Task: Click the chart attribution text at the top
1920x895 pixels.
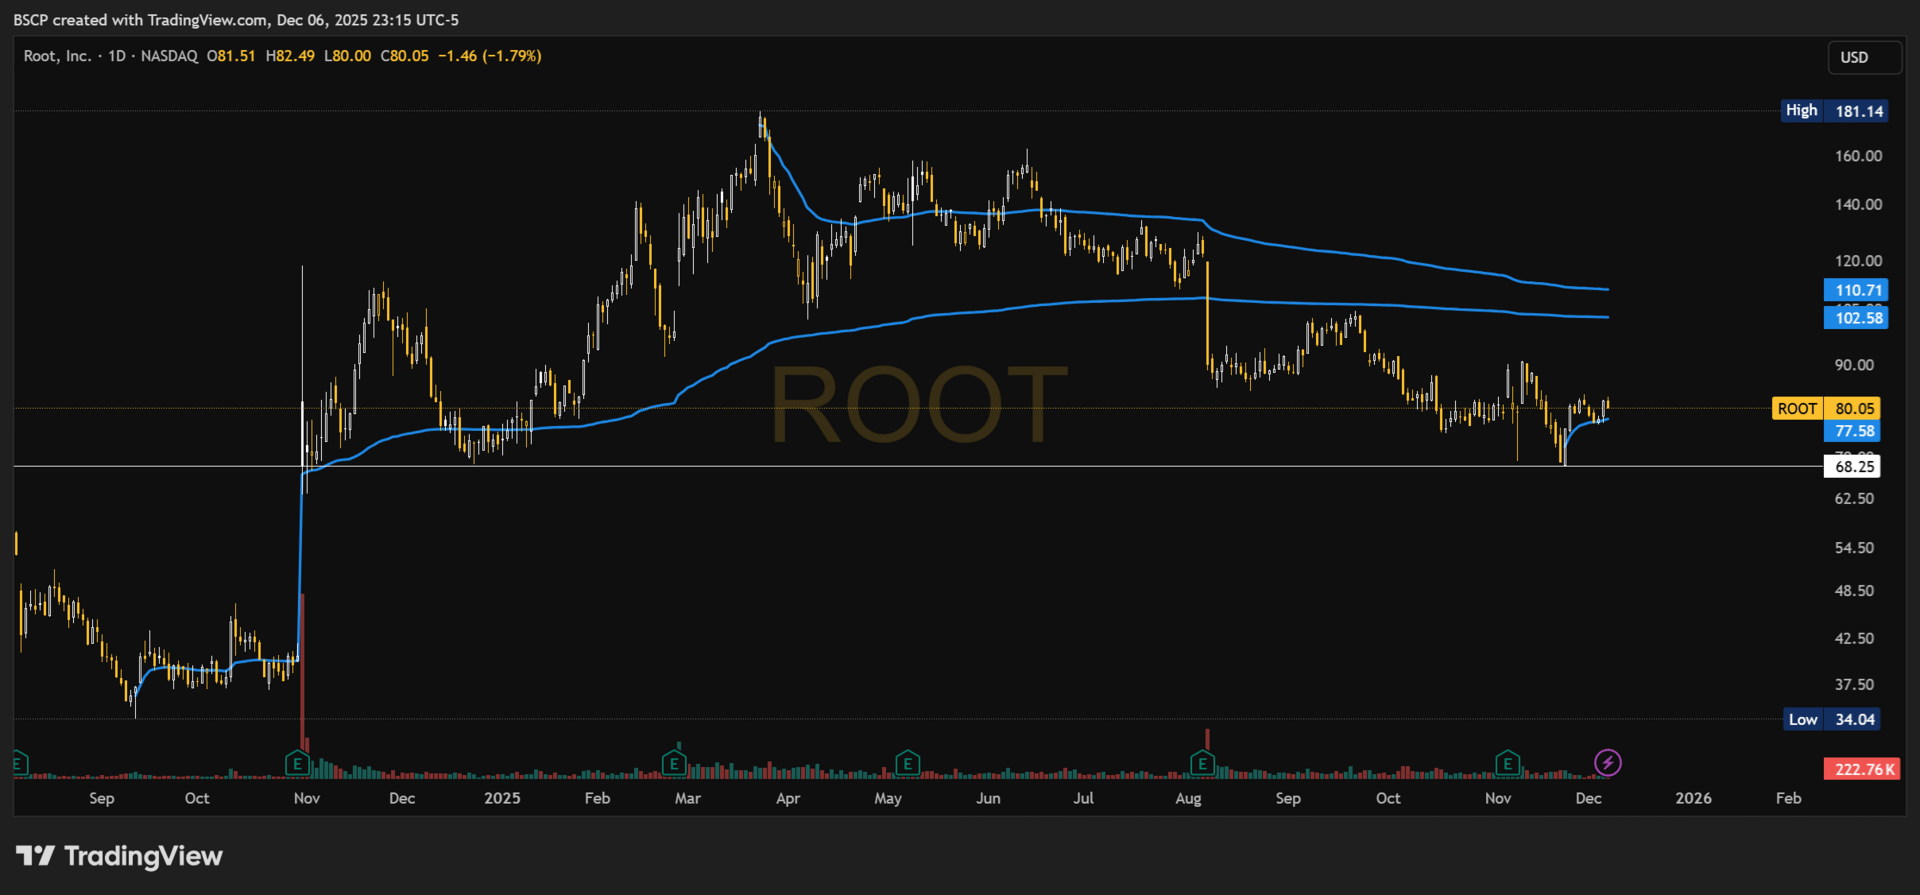Action: pyautogui.click(x=236, y=20)
